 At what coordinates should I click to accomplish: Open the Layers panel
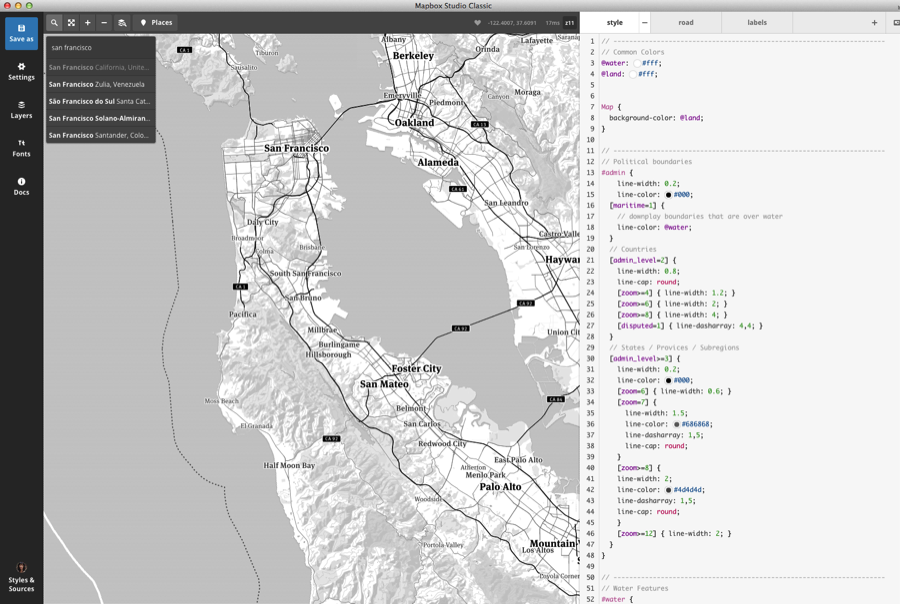click(x=21, y=109)
